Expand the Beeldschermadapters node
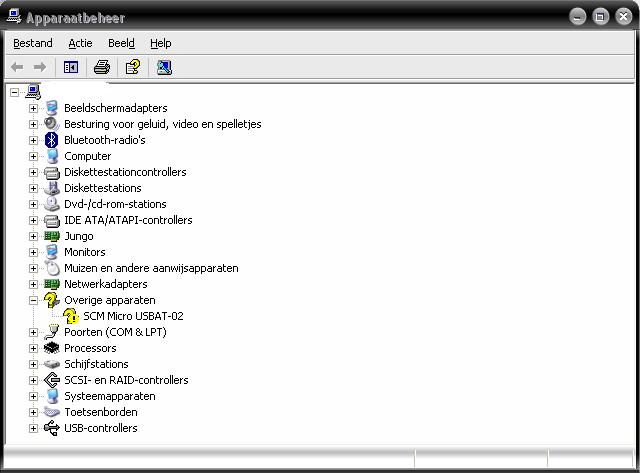 point(33,108)
